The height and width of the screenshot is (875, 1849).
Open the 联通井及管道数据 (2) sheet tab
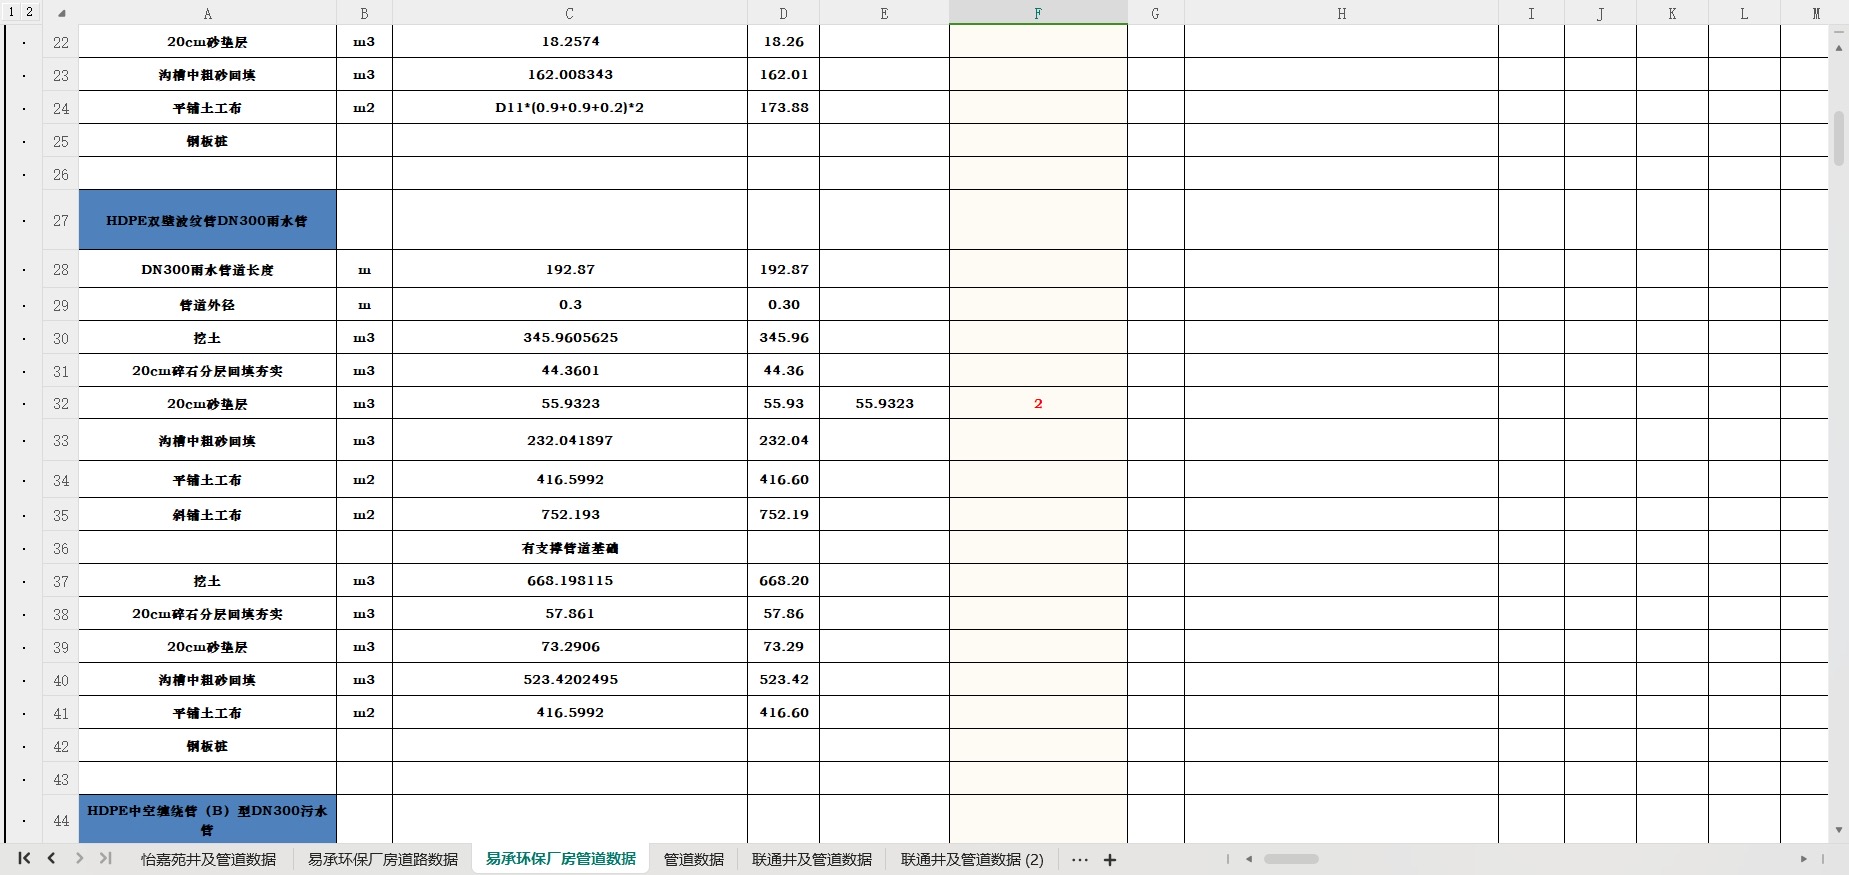click(972, 859)
